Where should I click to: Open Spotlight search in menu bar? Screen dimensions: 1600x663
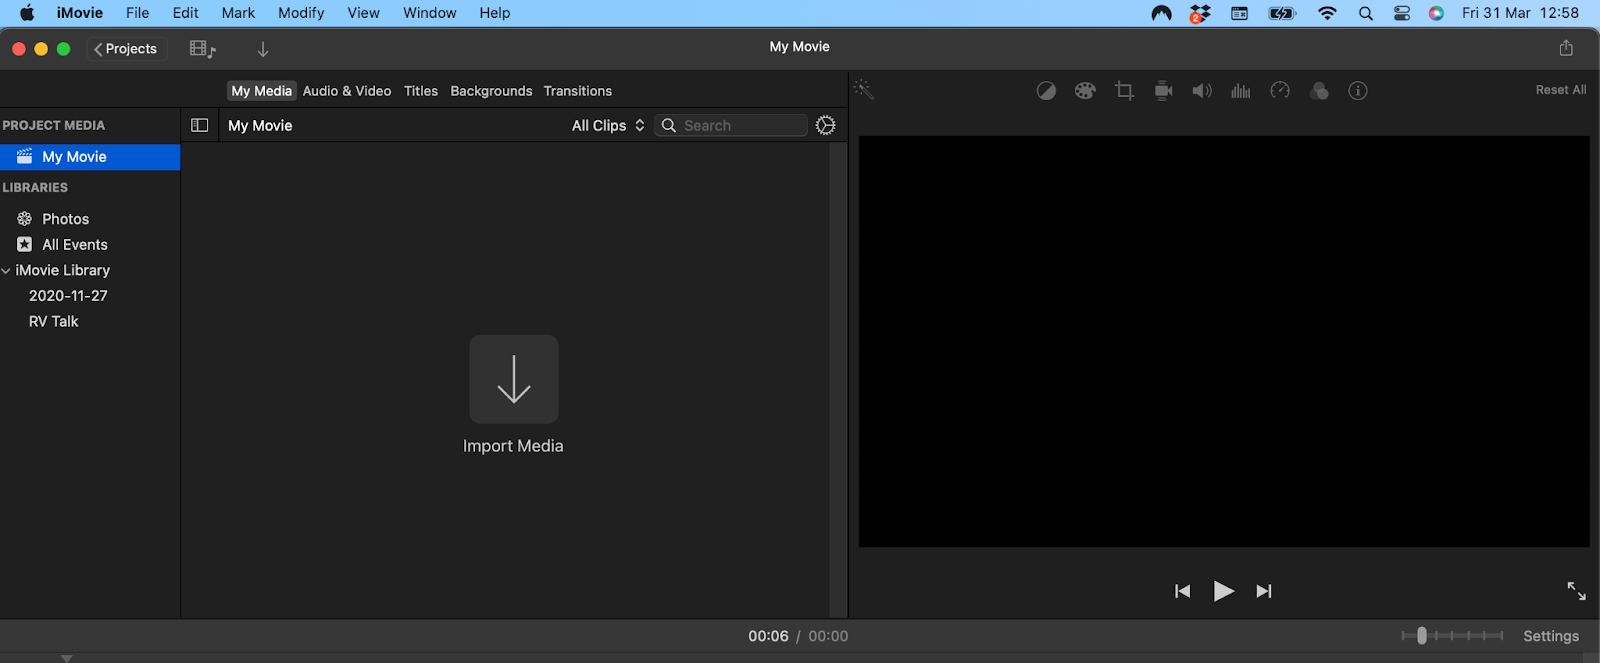pyautogui.click(x=1365, y=13)
